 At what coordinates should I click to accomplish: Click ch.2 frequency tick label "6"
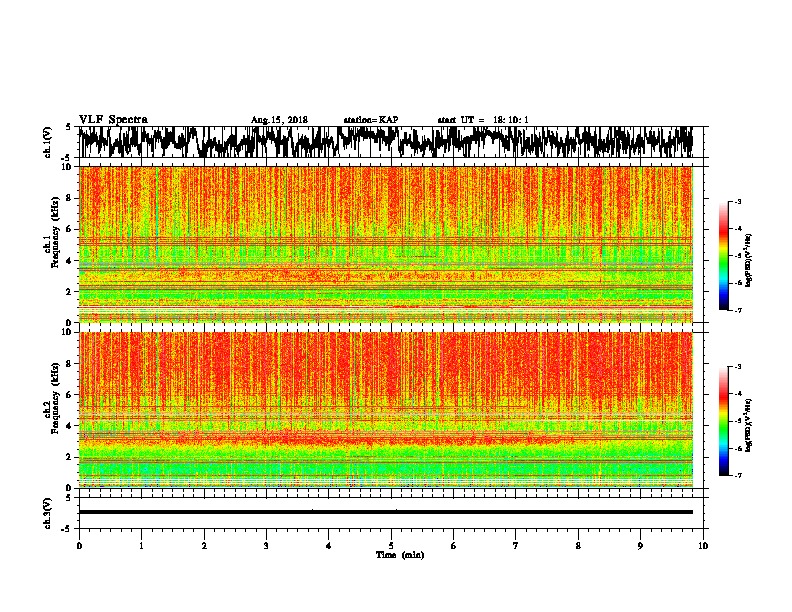click(x=70, y=394)
